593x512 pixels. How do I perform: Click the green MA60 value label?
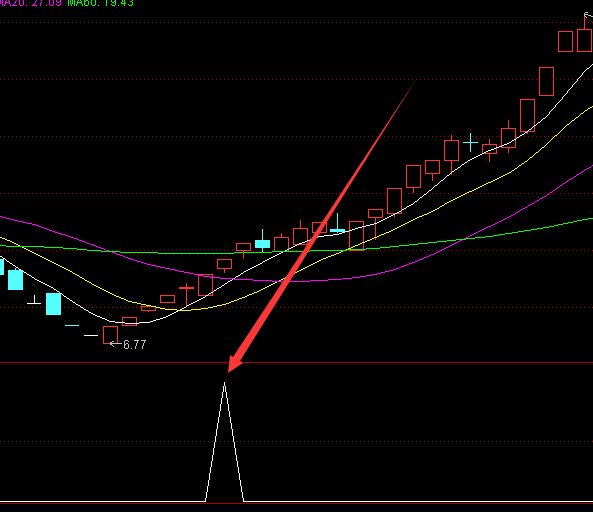[101, 3]
